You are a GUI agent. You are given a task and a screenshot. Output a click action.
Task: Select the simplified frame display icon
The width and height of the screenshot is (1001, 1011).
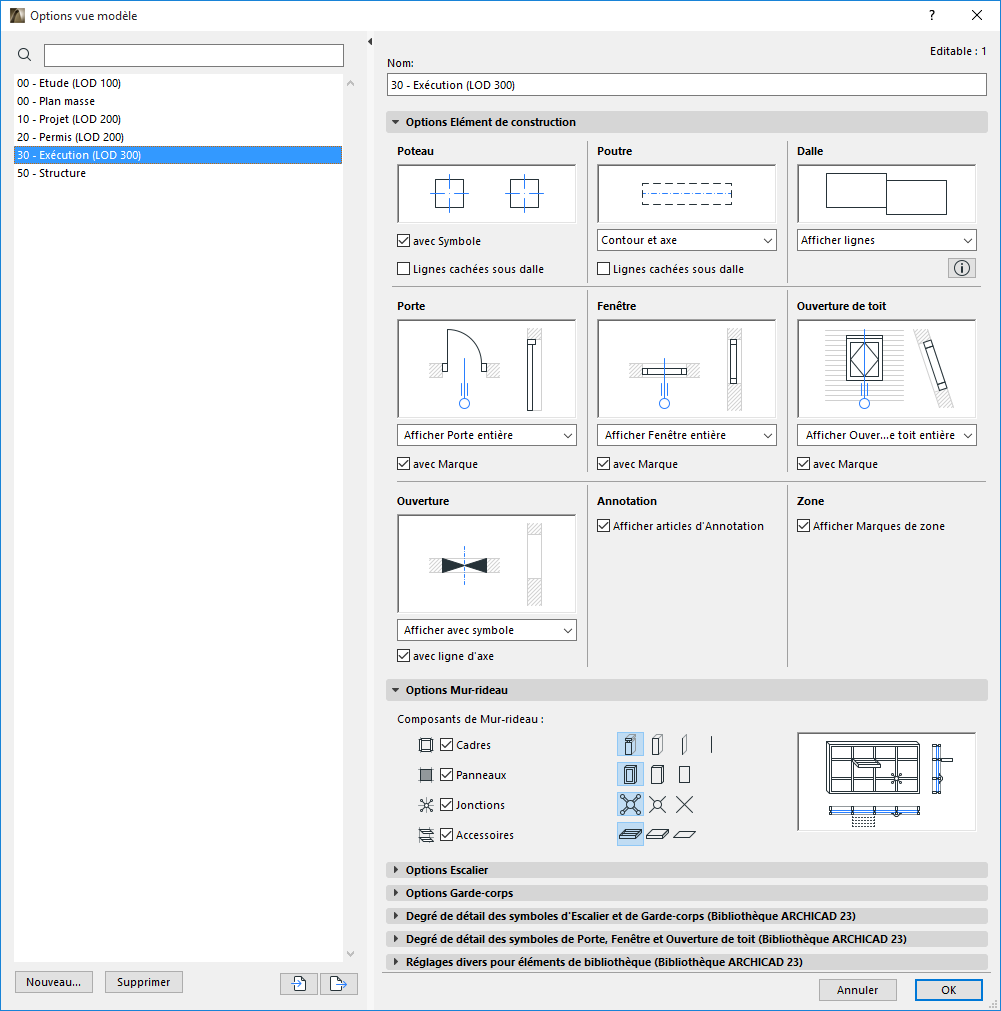pyautogui.click(x=657, y=744)
